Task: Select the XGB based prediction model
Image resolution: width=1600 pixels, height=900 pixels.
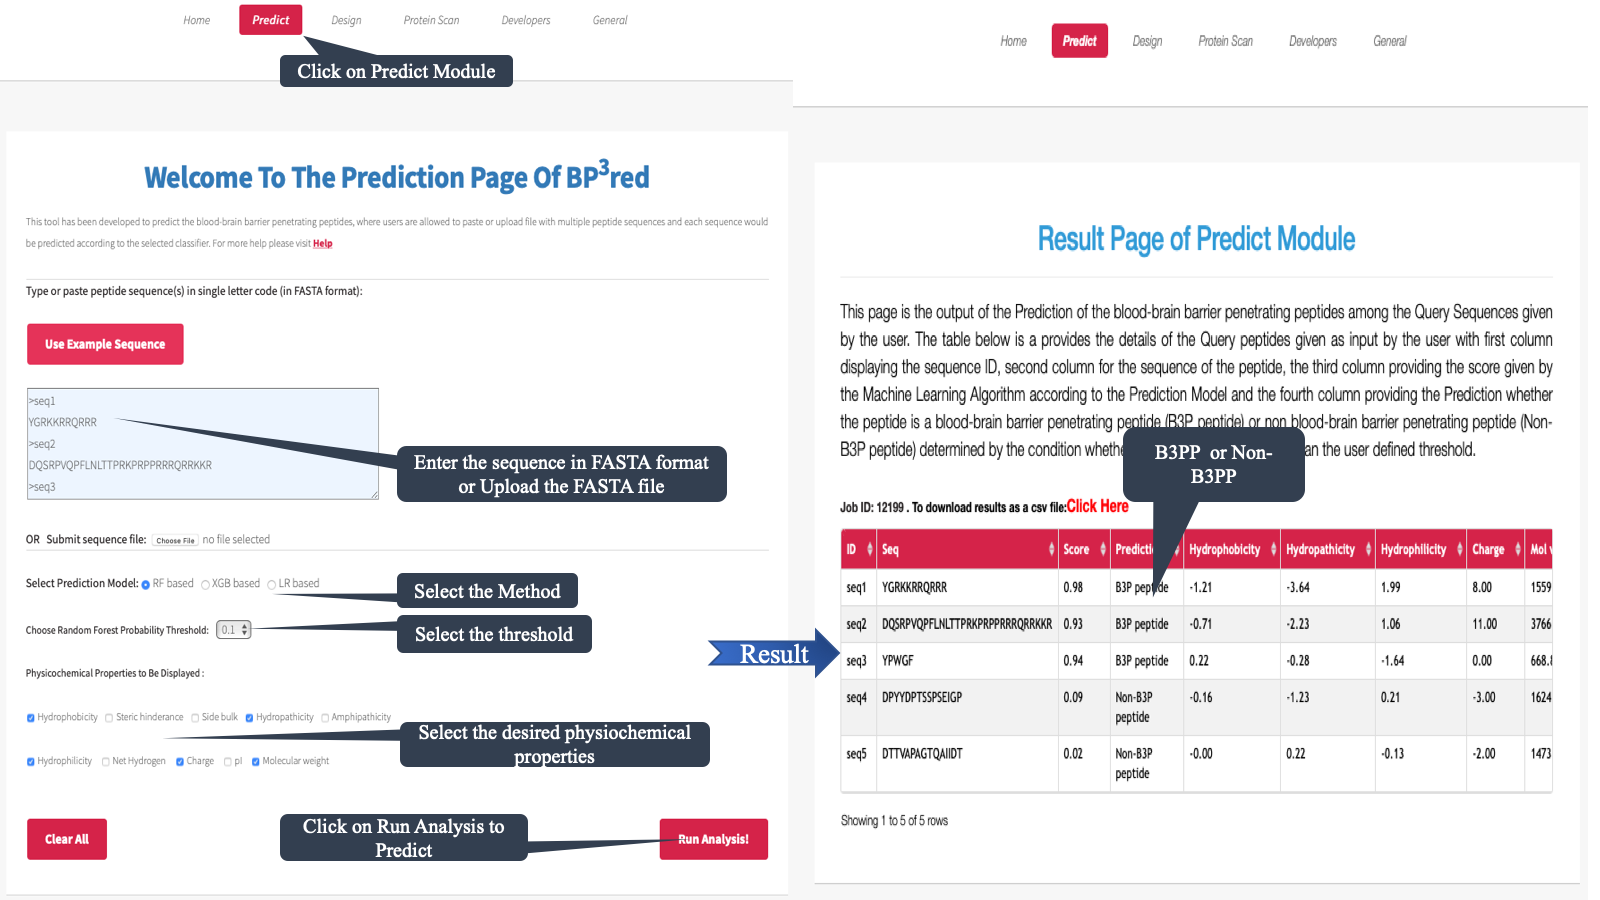Action: click(206, 584)
